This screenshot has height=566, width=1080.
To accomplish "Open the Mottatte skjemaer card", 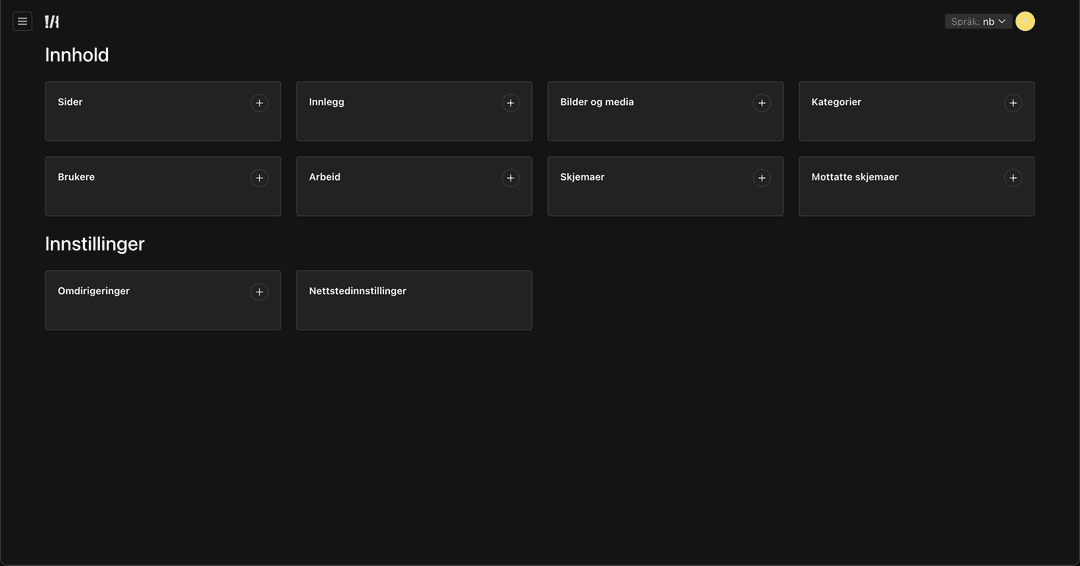I will pyautogui.click(x=917, y=186).
